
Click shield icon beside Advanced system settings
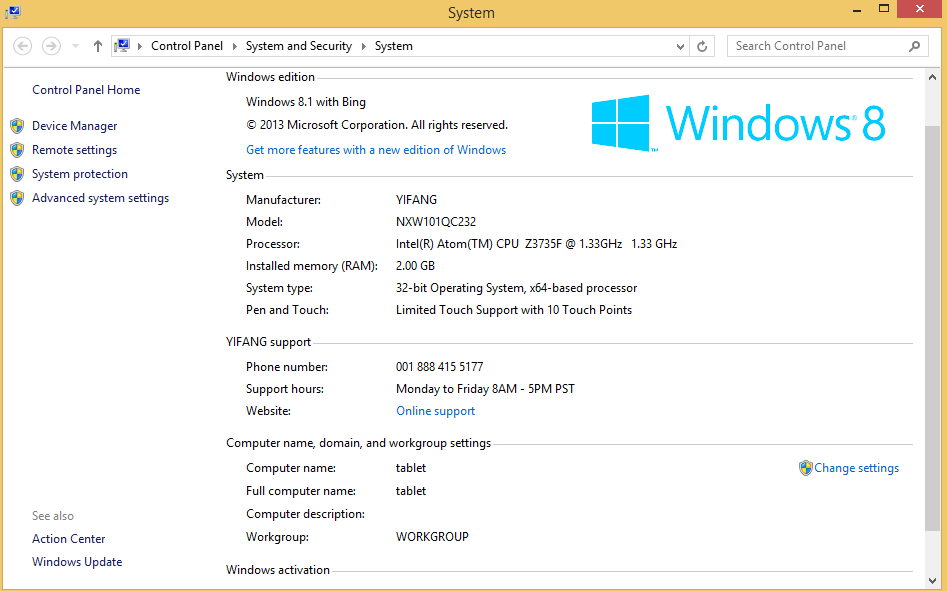tap(17, 198)
